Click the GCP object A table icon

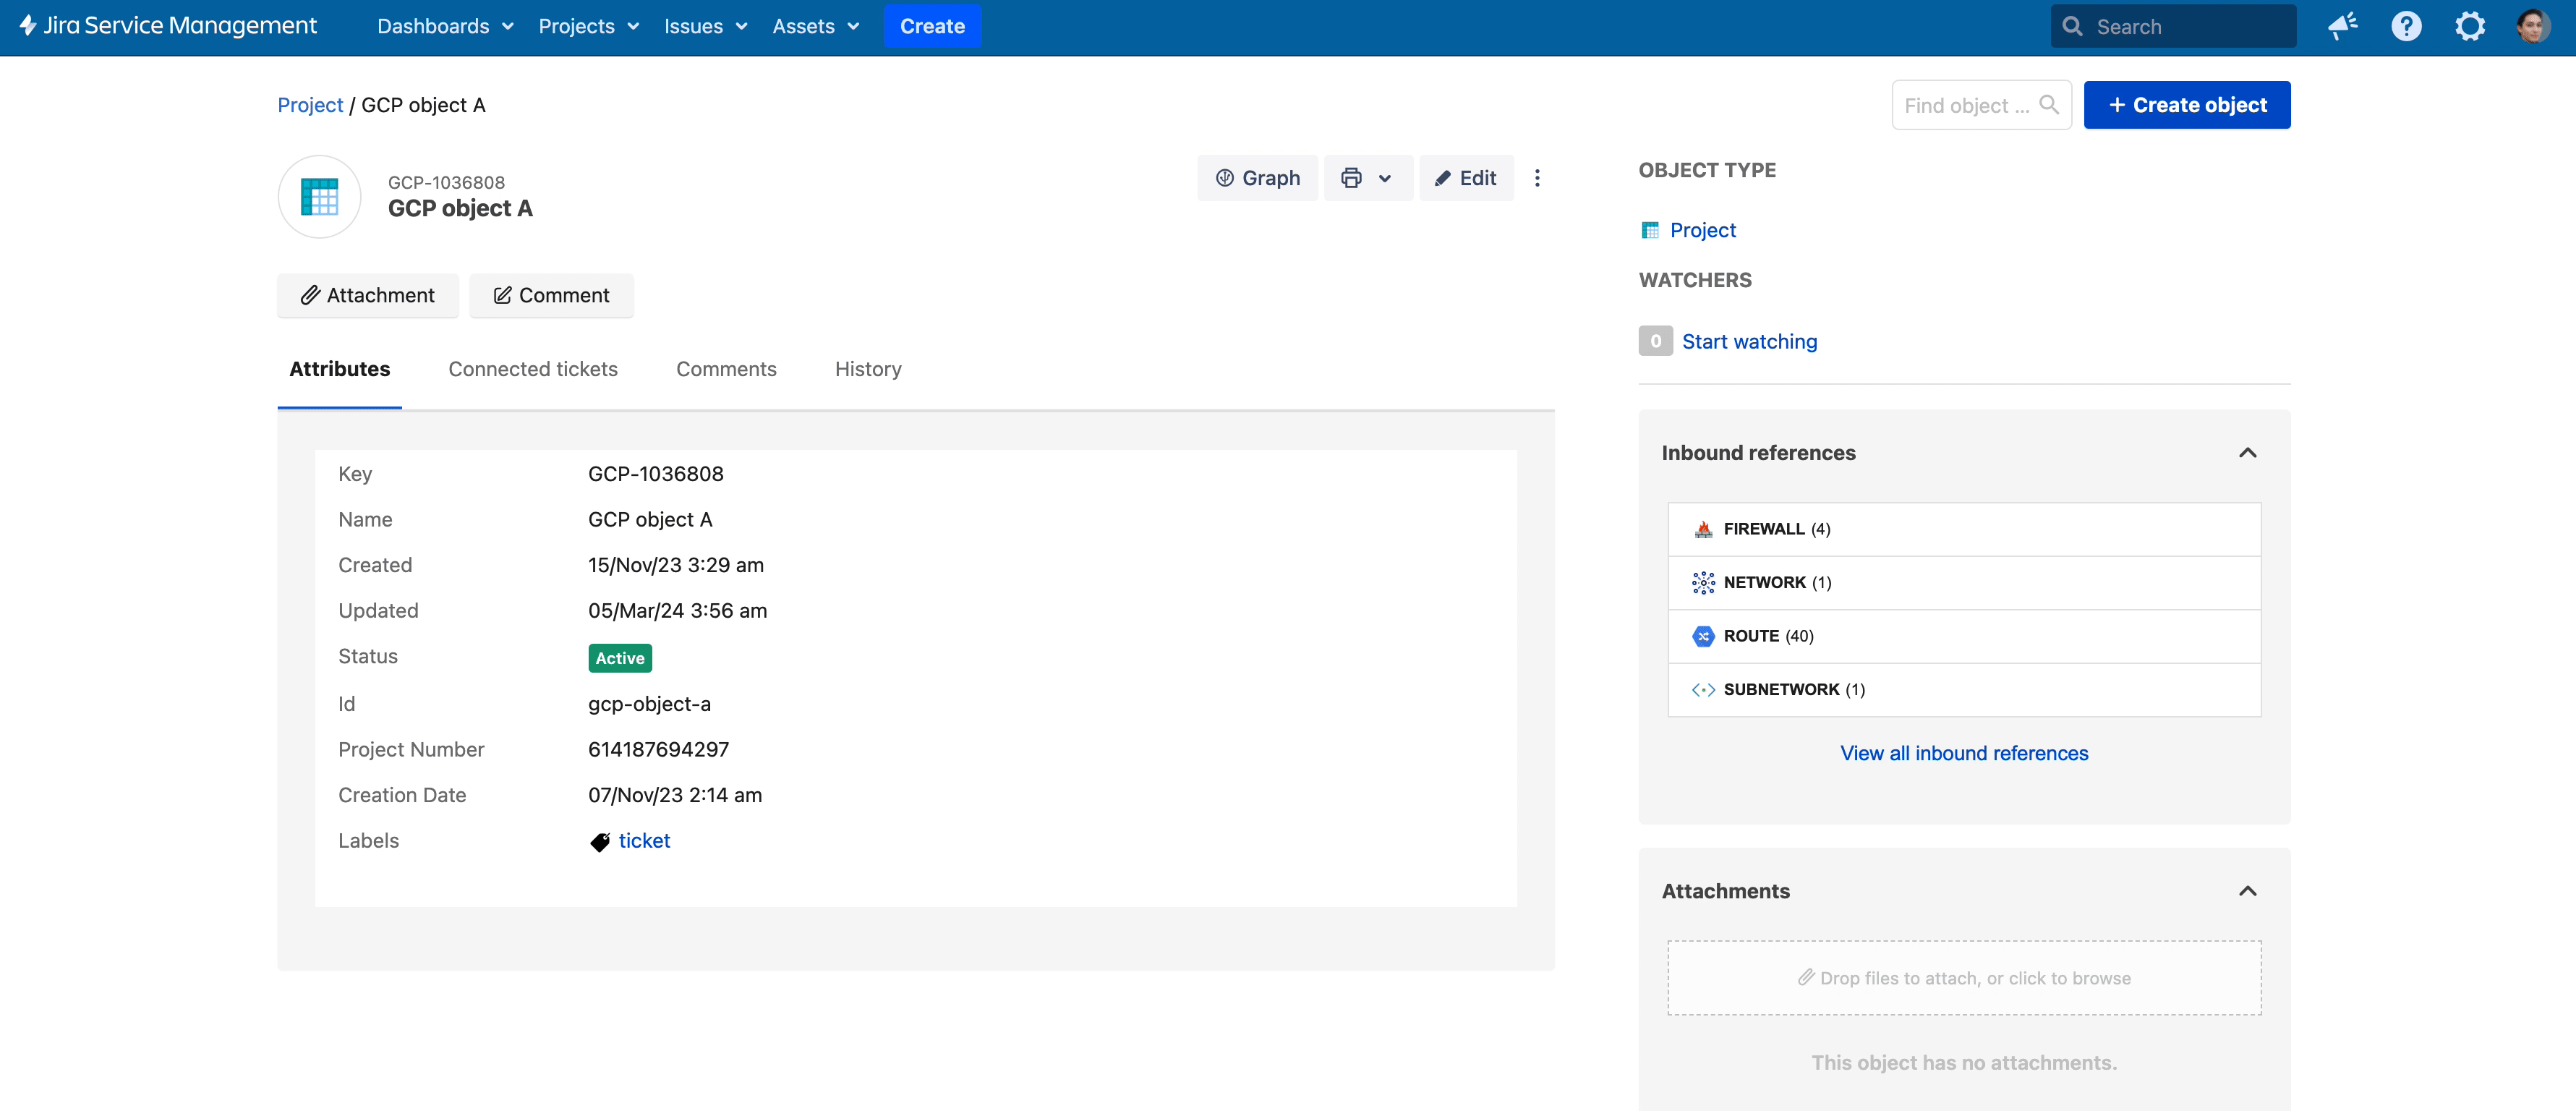pos(319,196)
